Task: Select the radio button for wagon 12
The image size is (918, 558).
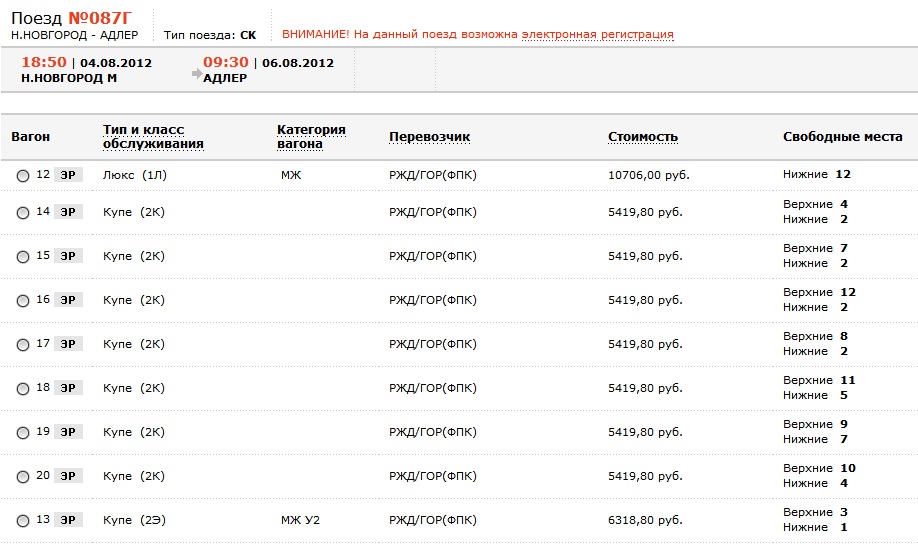Action: [23, 176]
